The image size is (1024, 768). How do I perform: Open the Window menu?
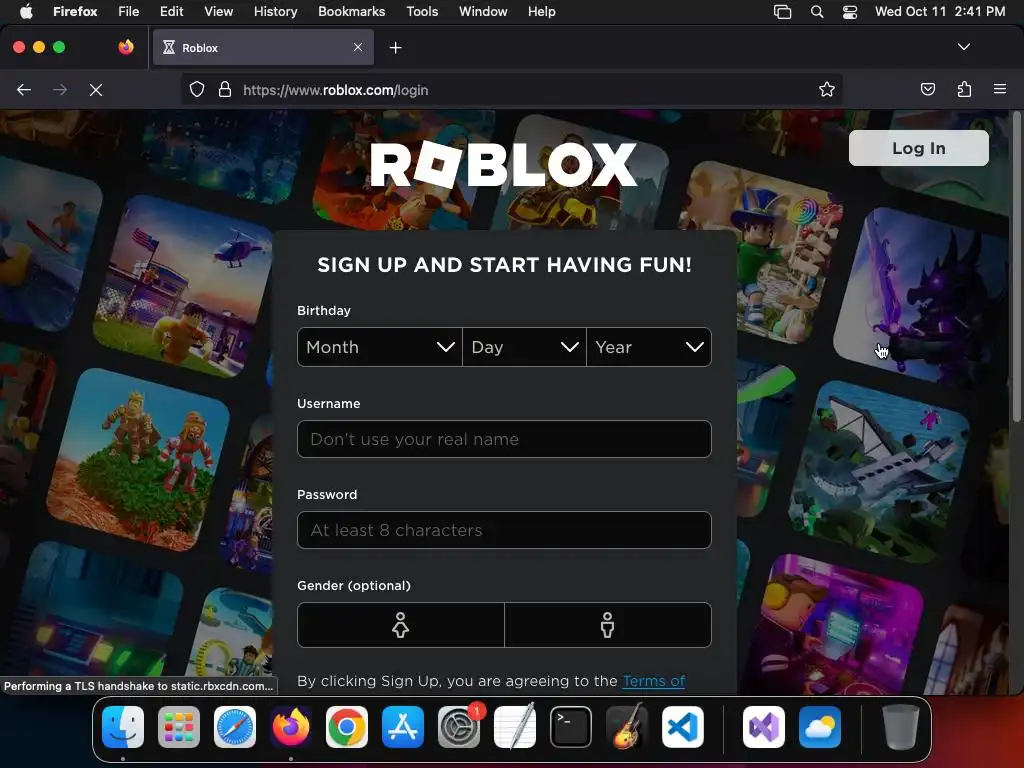483,11
